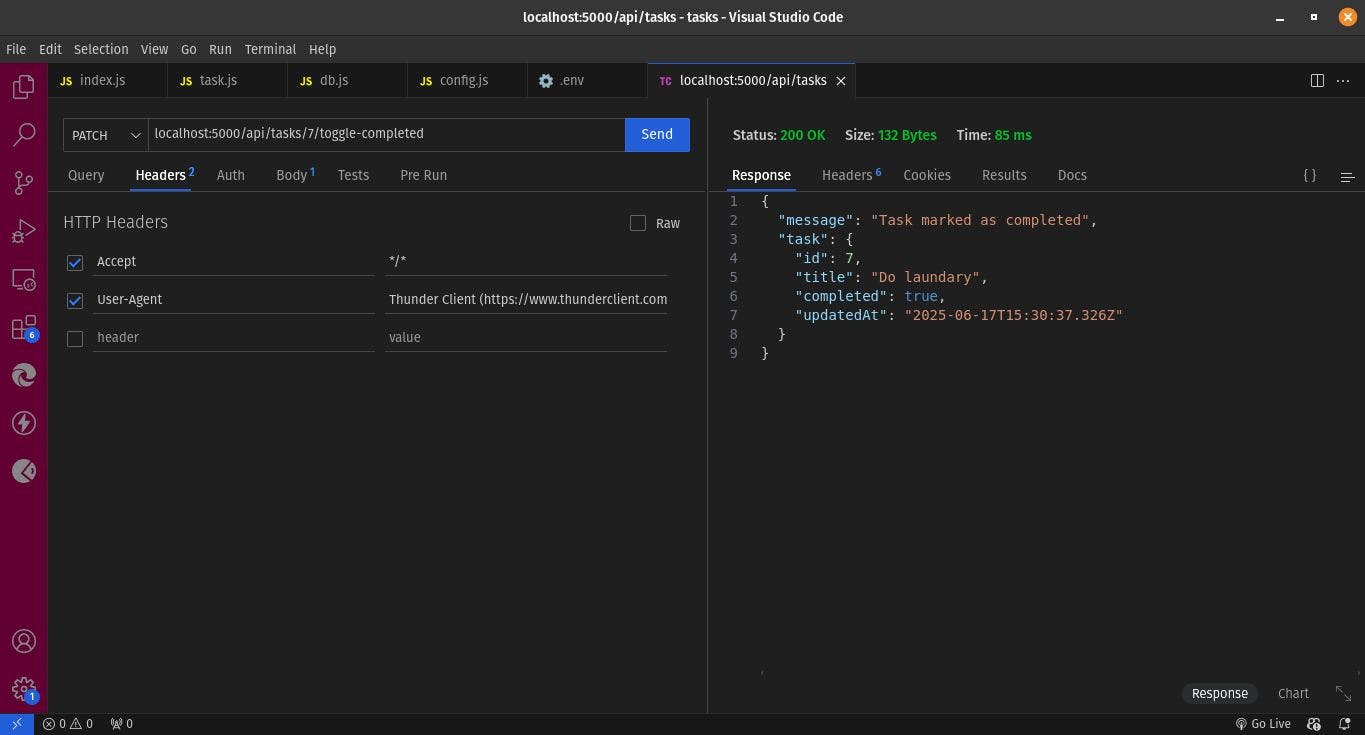
Task: Open the response options menu icon
Action: 1347,176
